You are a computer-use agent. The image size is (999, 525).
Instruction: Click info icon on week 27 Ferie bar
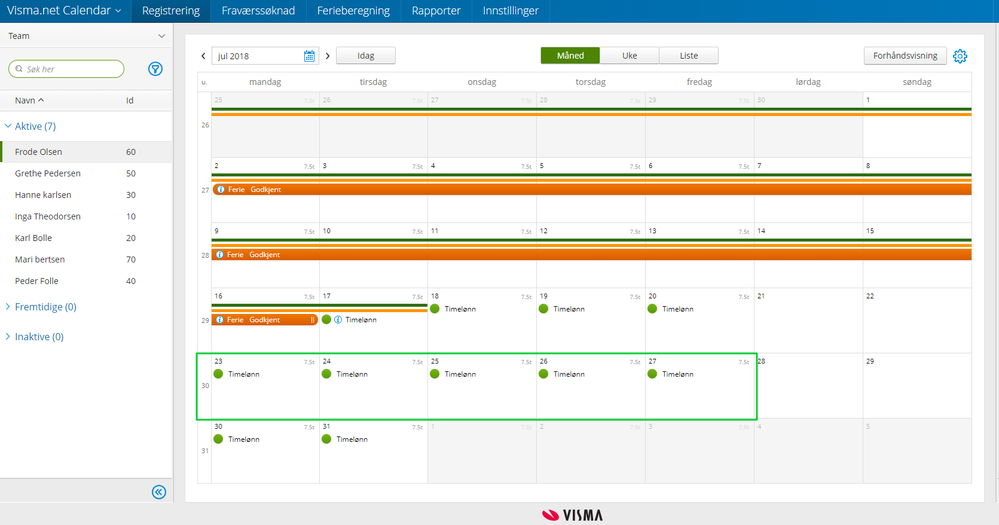220,190
